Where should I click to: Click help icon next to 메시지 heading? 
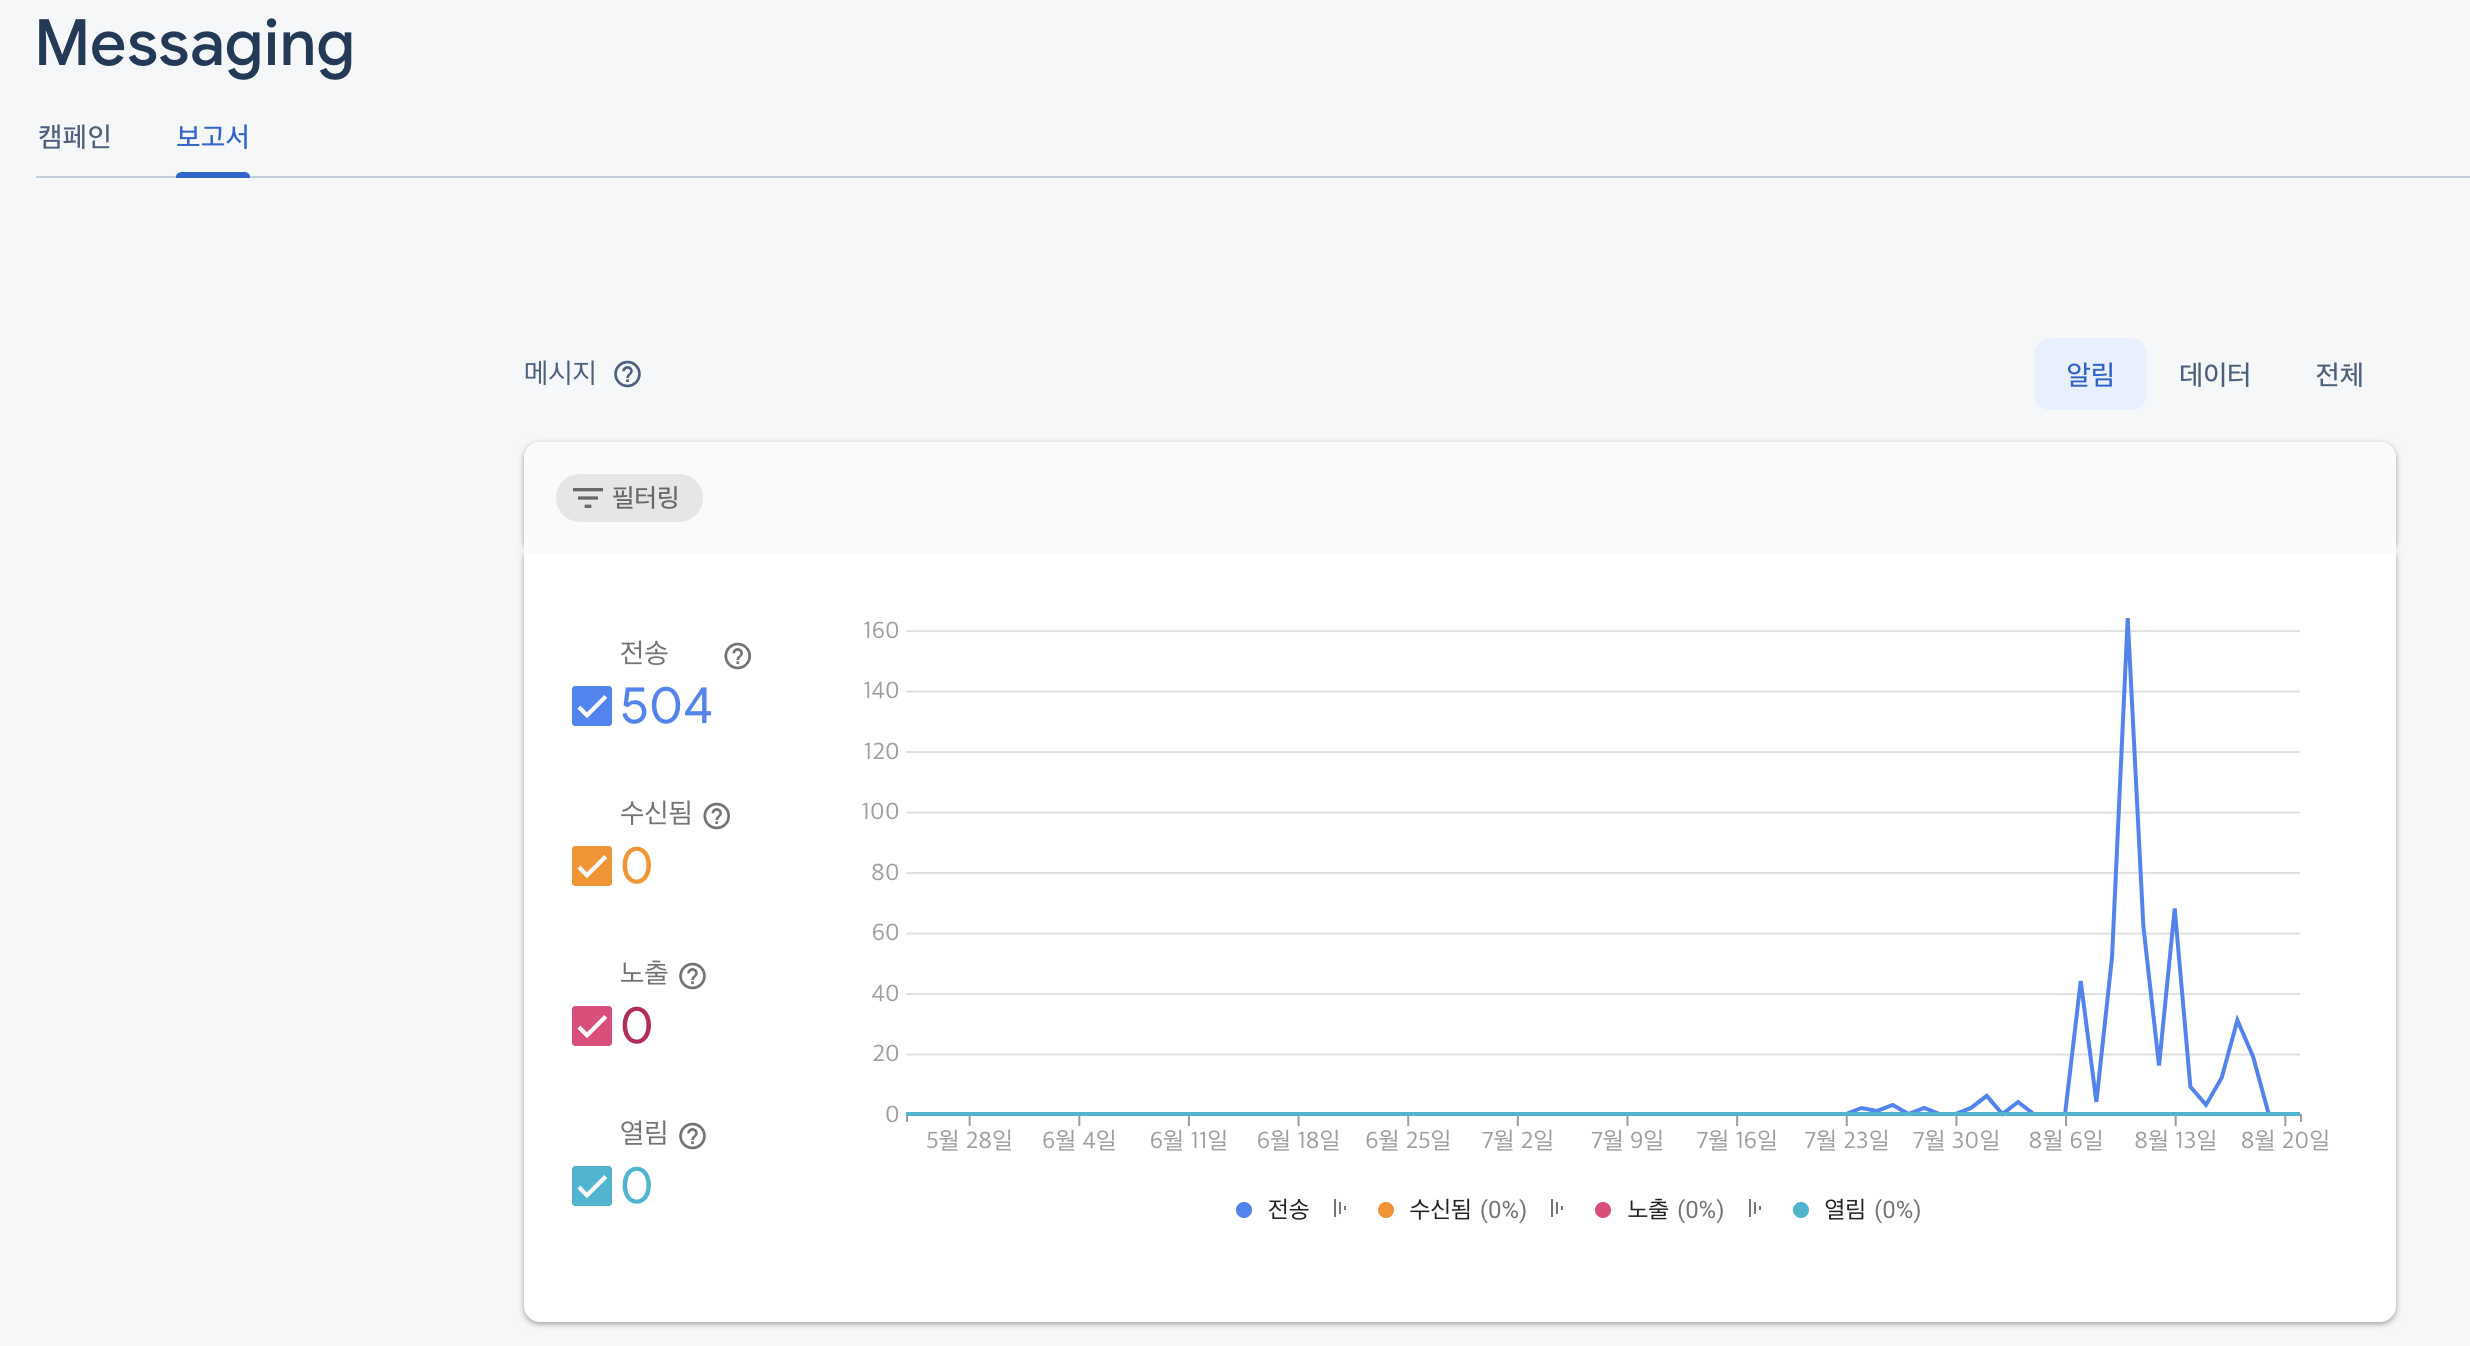point(627,374)
